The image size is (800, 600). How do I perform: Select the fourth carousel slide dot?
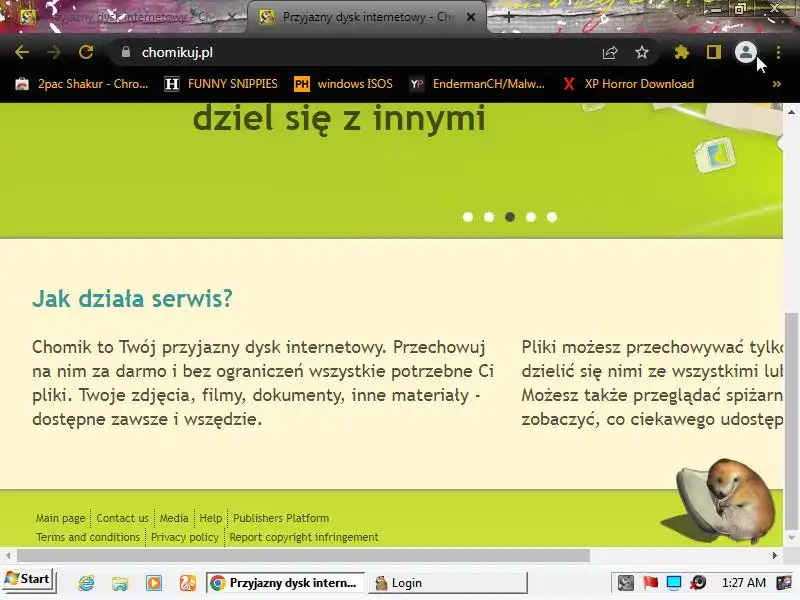click(531, 217)
